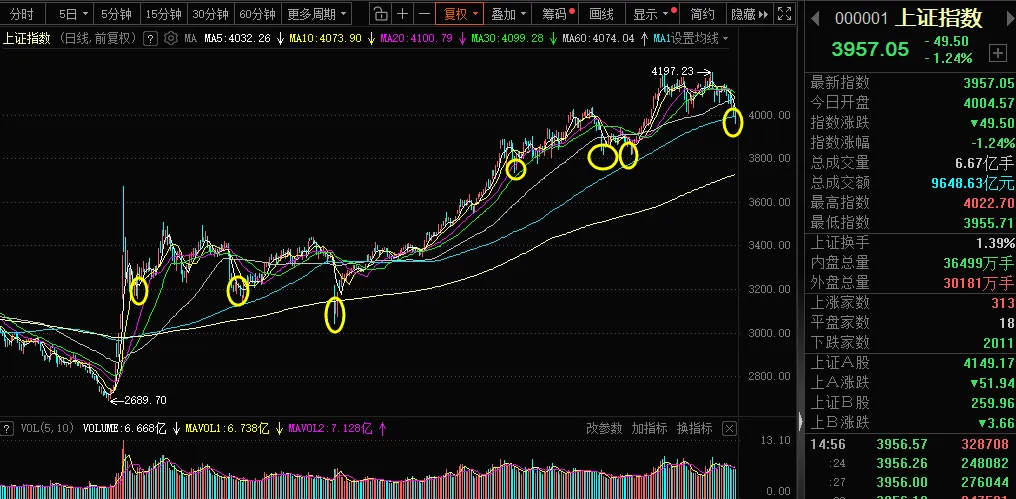Click the VOLUME:6.668亿 label
The width and height of the screenshot is (1016, 499).
click(124, 428)
